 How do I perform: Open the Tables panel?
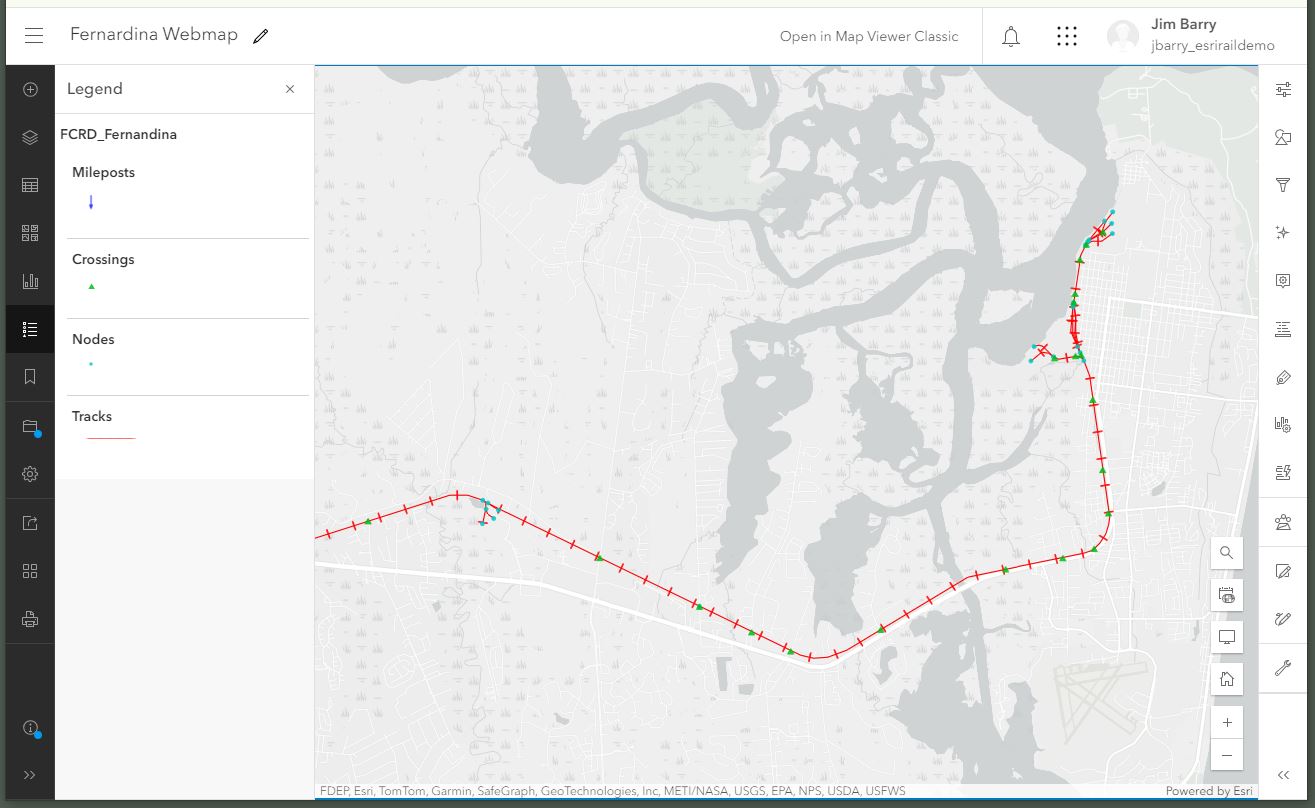point(30,184)
